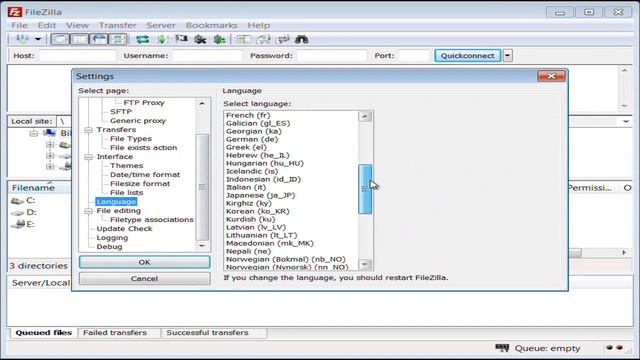Select the File Types settings page
The width and height of the screenshot is (640, 360).
pos(131,139)
